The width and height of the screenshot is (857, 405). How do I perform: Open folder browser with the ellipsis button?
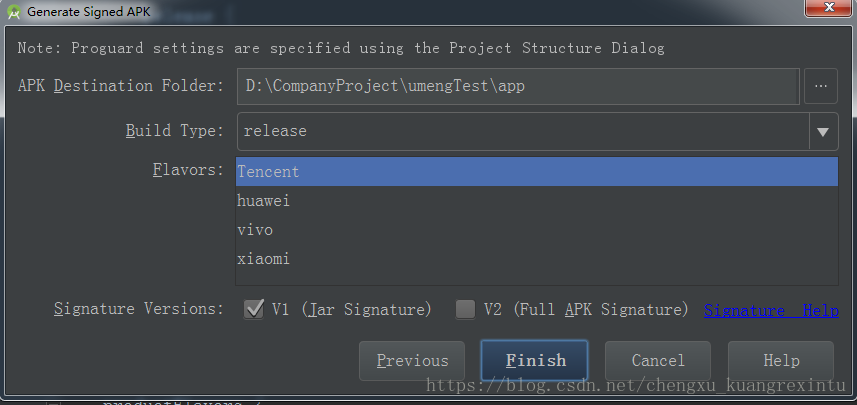click(820, 86)
